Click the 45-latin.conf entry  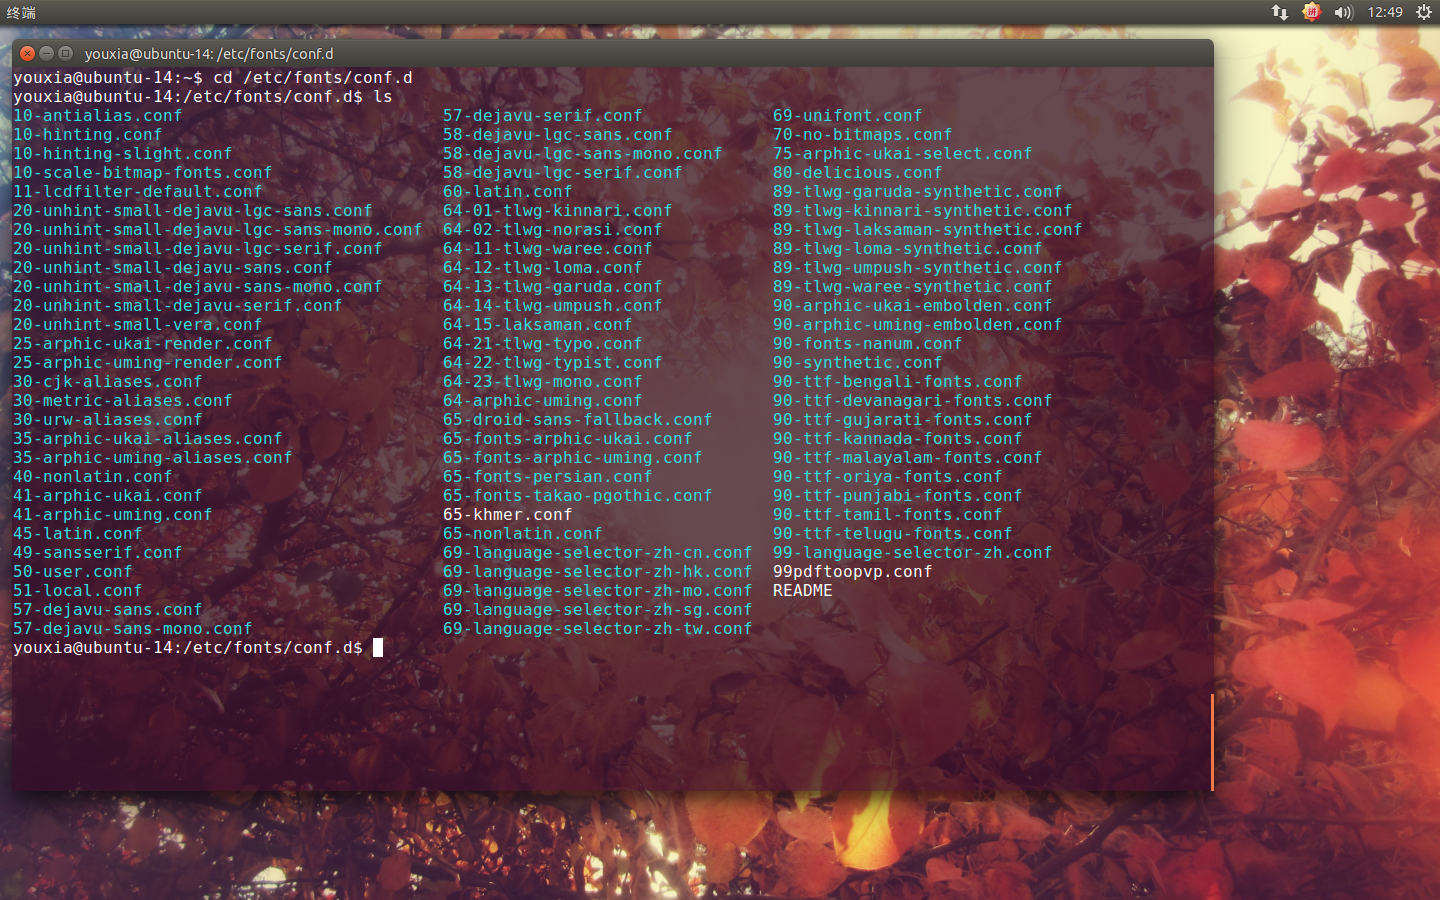(78, 534)
